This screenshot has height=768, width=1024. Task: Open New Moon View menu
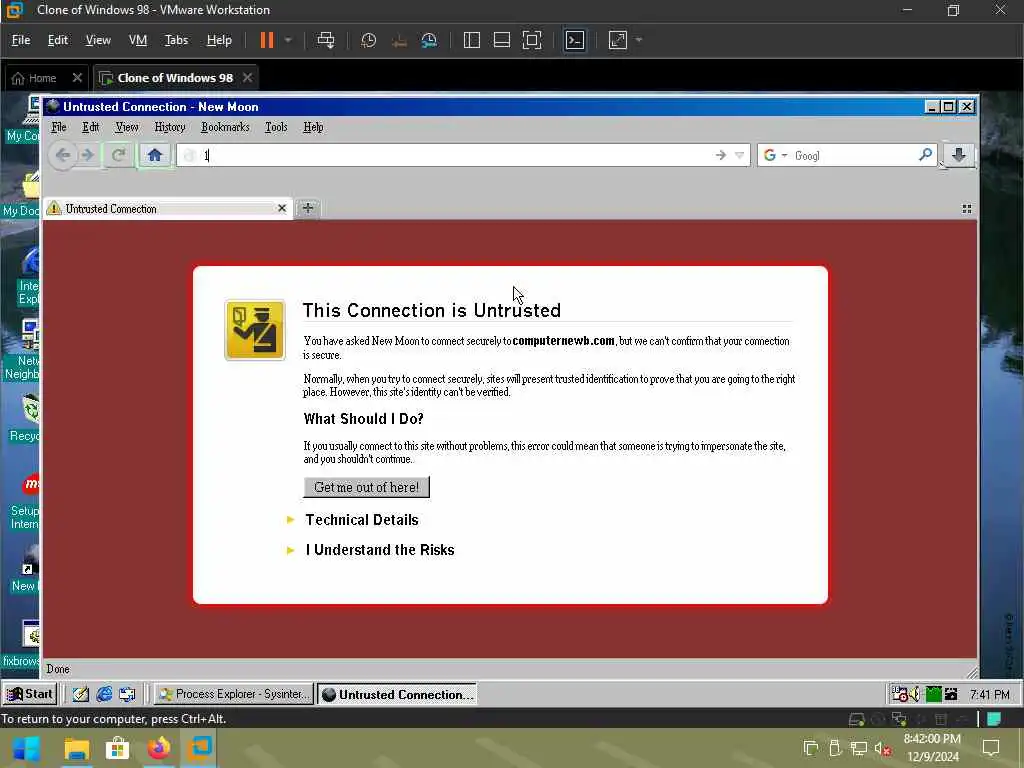[127, 127]
